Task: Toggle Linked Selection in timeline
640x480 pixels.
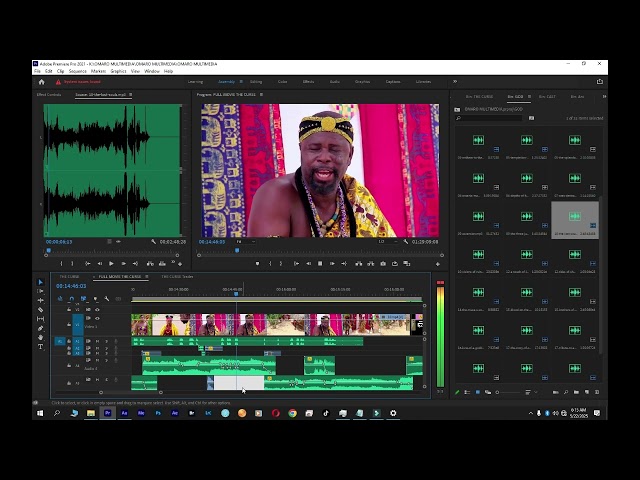Action: [x=83, y=299]
